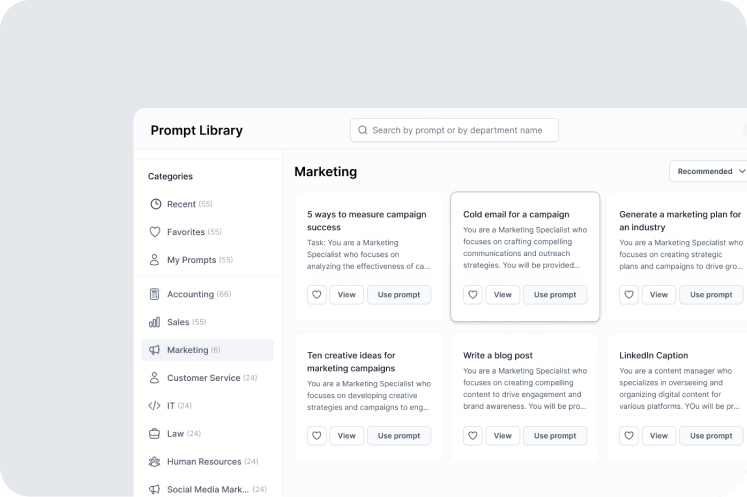The image size is (747, 497).
Task: Click Use prompt on 'LinkedIn Caption' card
Action: click(711, 436)
